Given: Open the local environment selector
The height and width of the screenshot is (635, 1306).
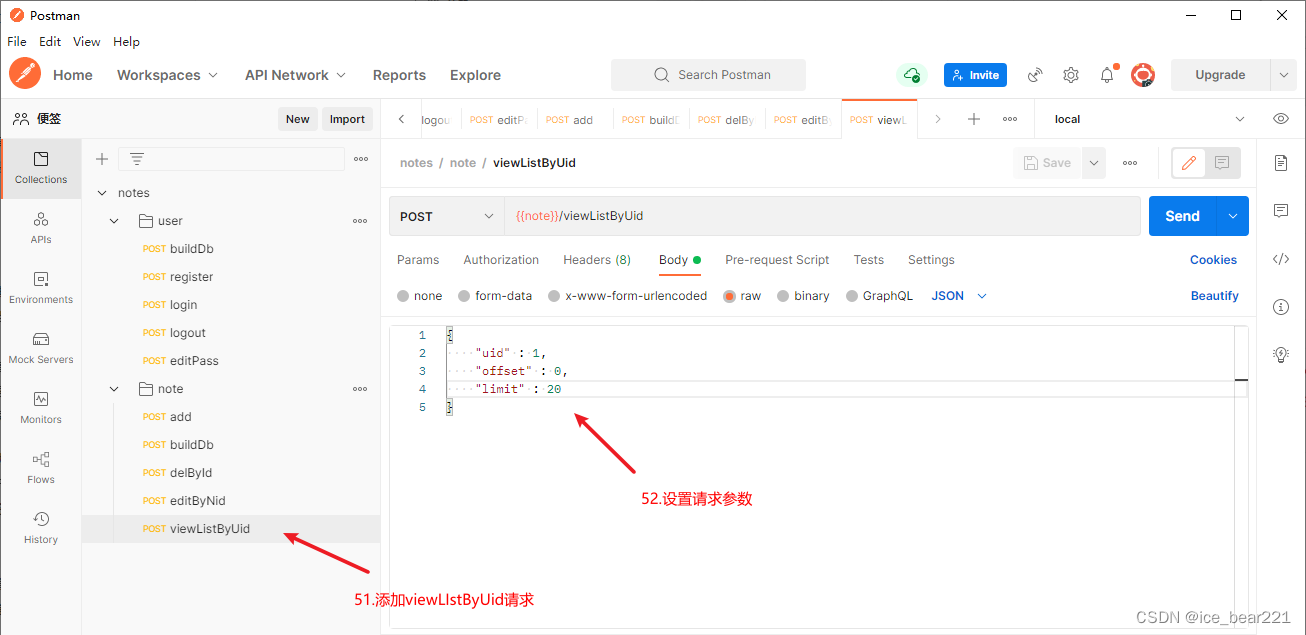Looking at the screenshot, I should [1150, 119].
